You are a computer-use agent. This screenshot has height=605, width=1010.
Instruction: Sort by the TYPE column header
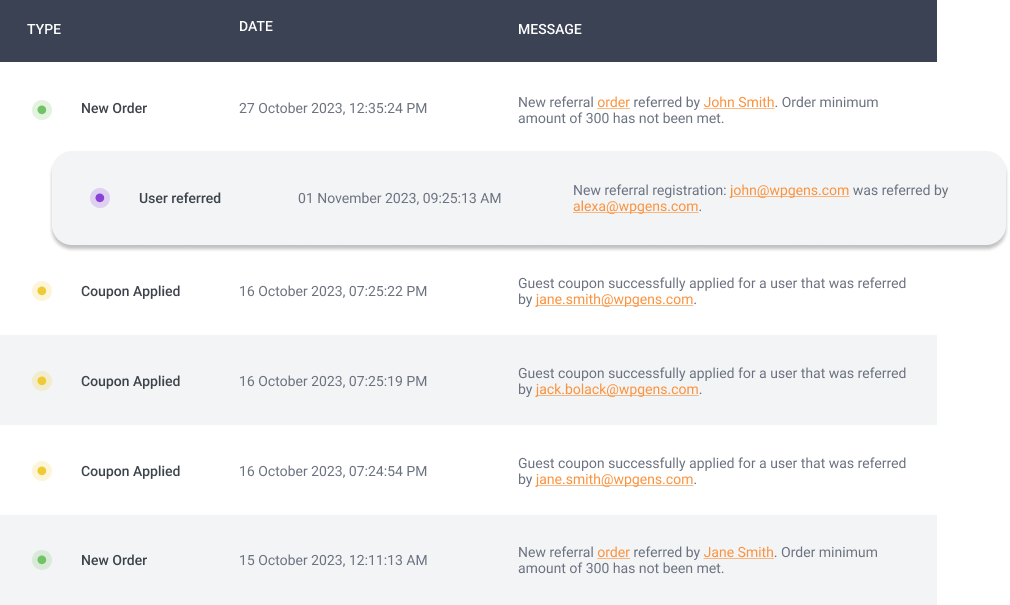(x=44, y=29)
